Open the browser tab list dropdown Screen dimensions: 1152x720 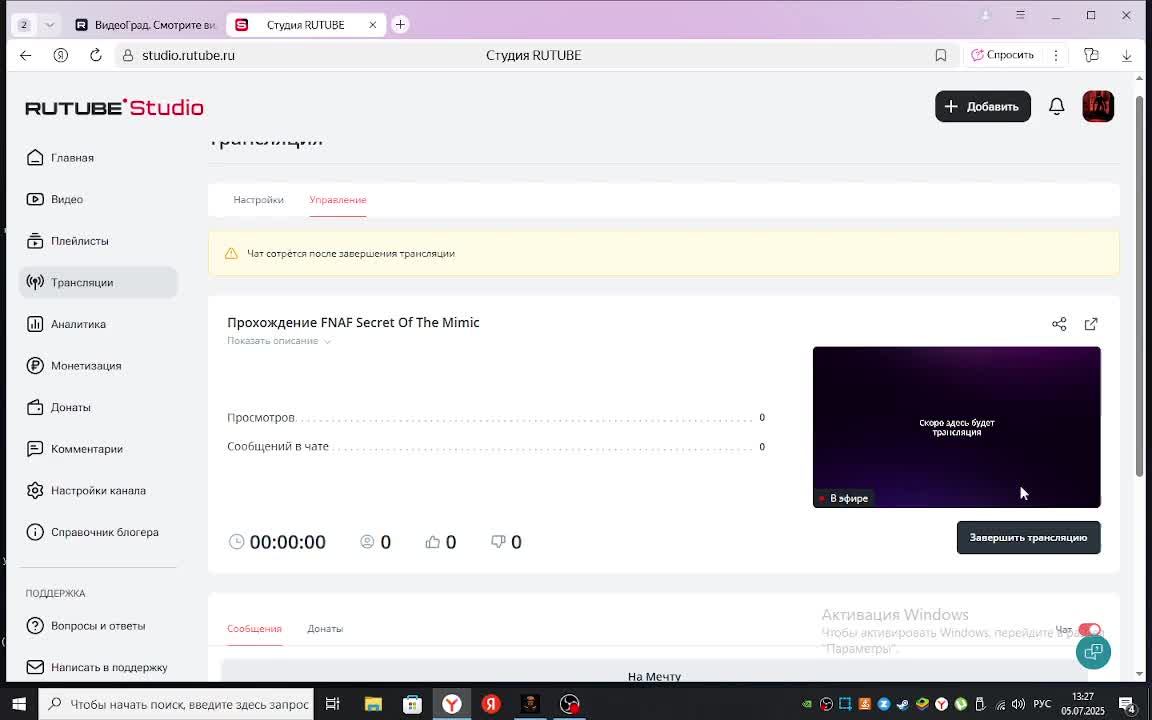tap(49, 25)
